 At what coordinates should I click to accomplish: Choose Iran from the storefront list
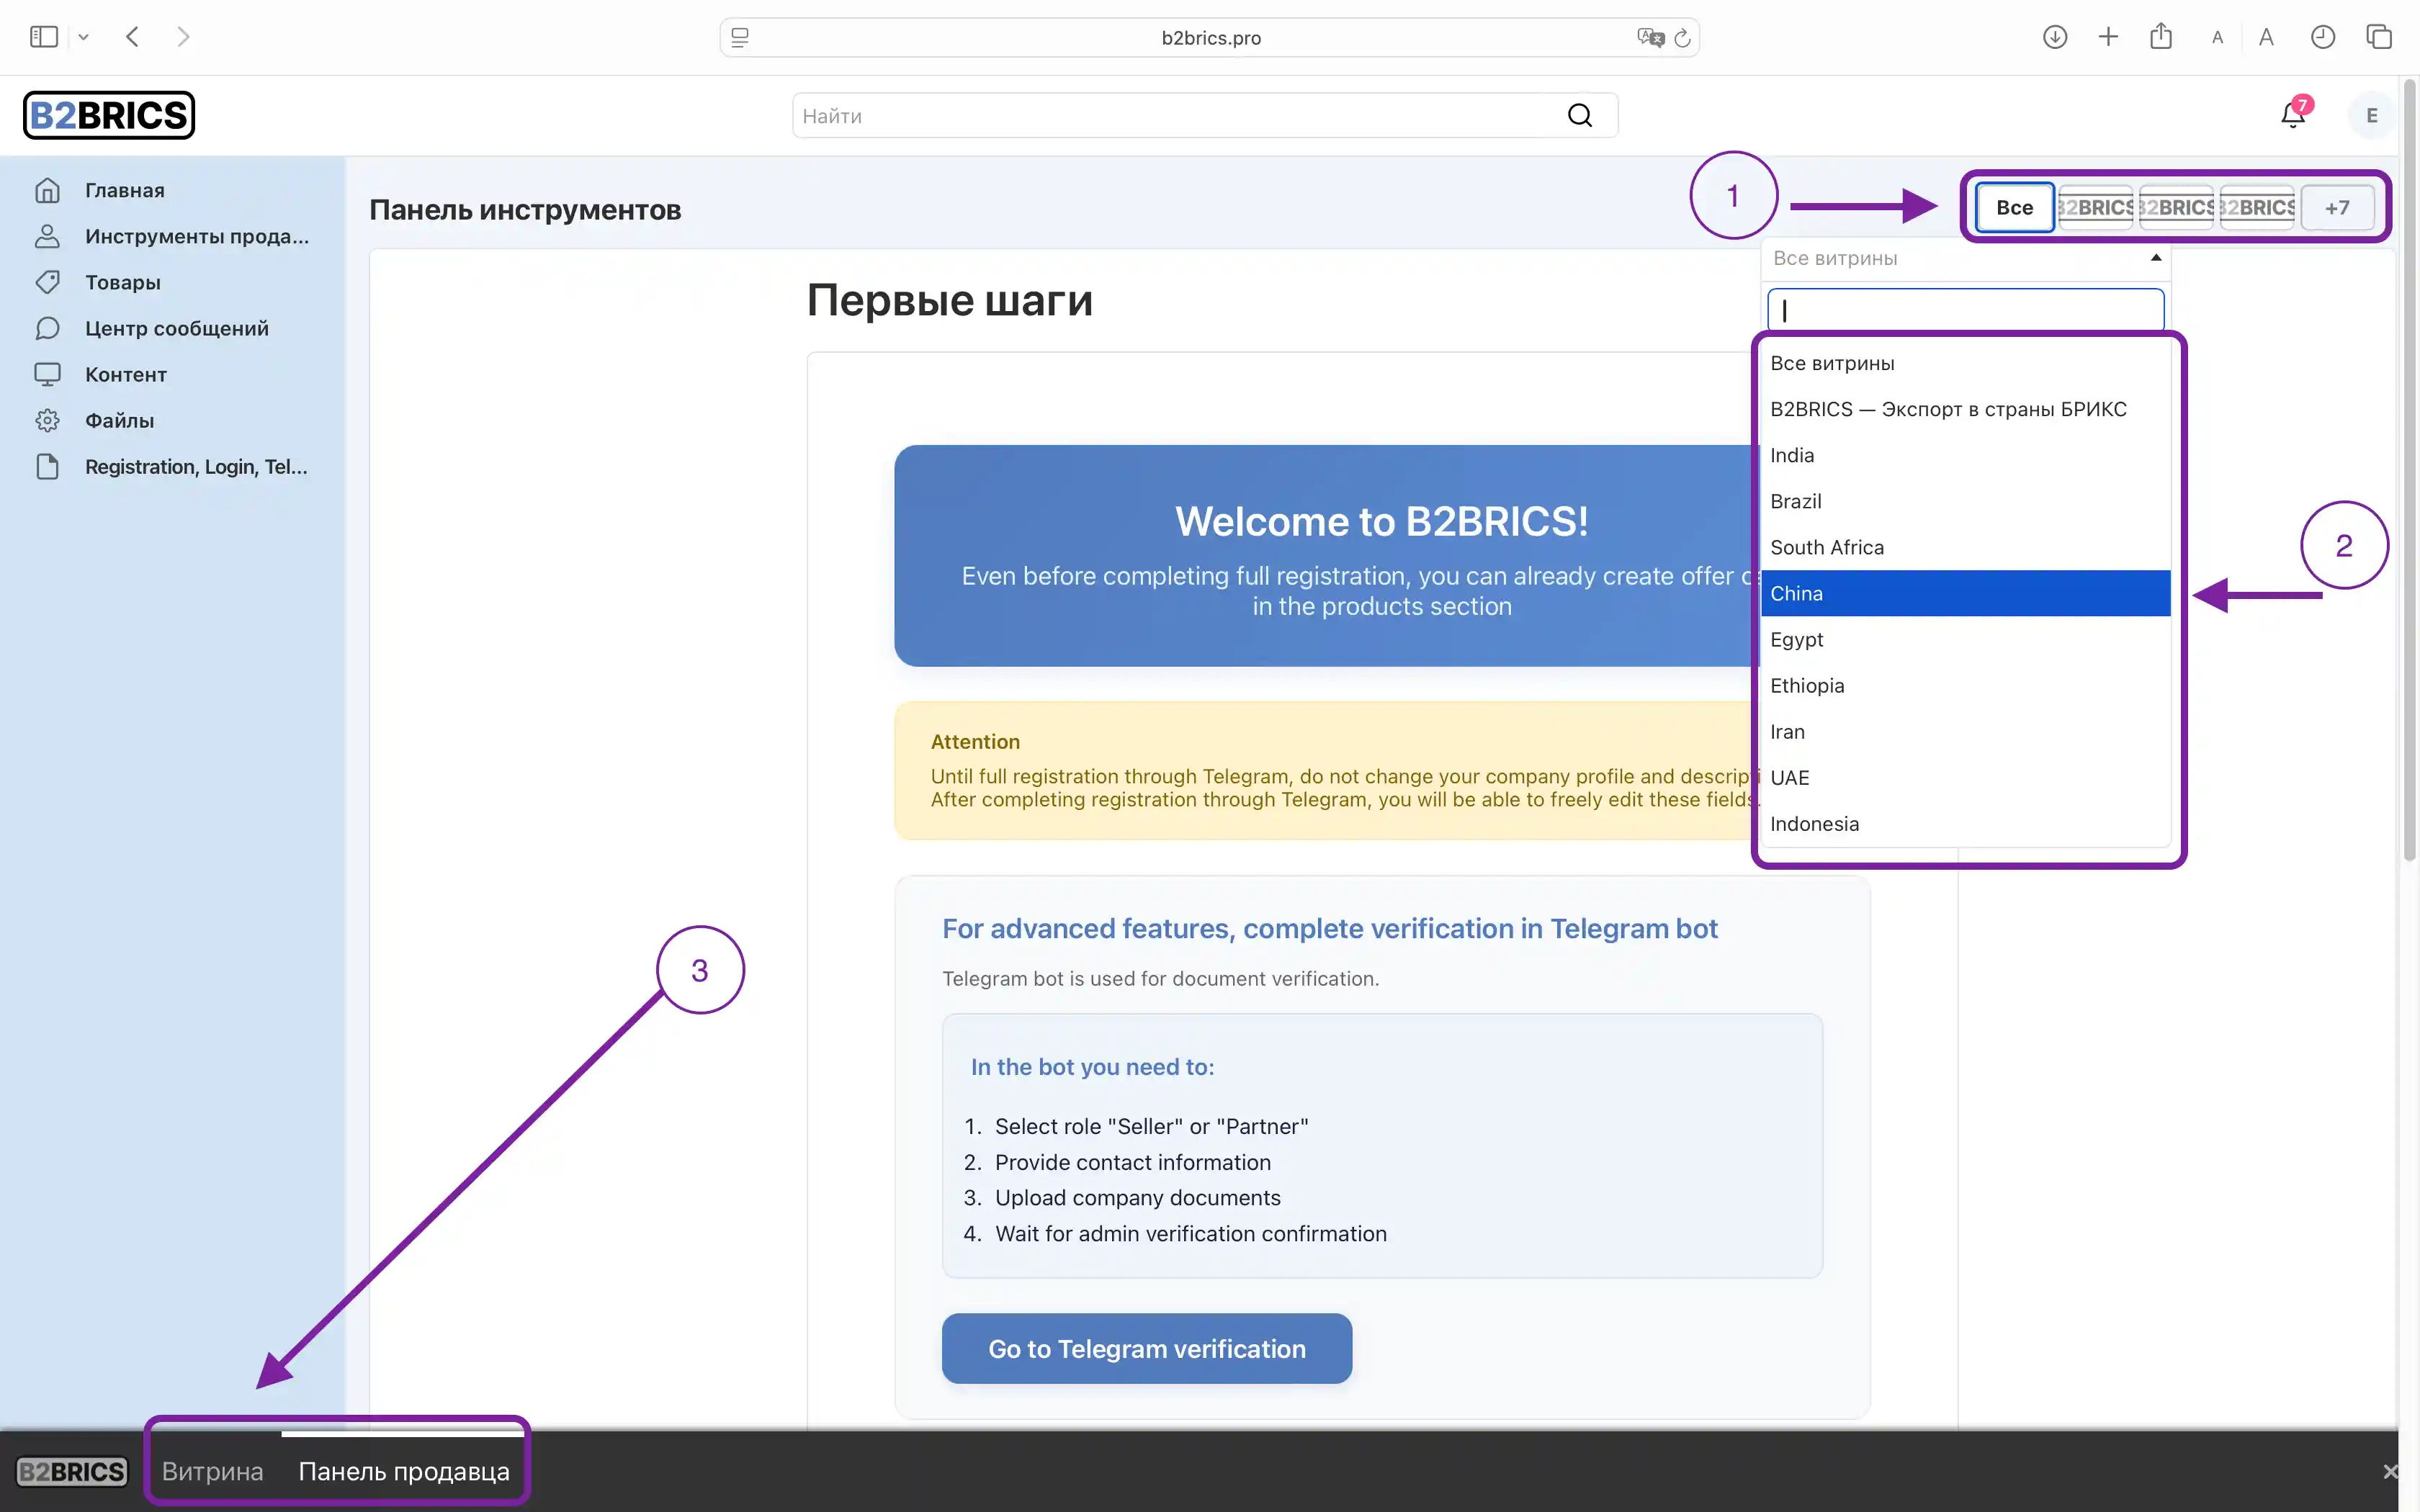coord(1965,731)
